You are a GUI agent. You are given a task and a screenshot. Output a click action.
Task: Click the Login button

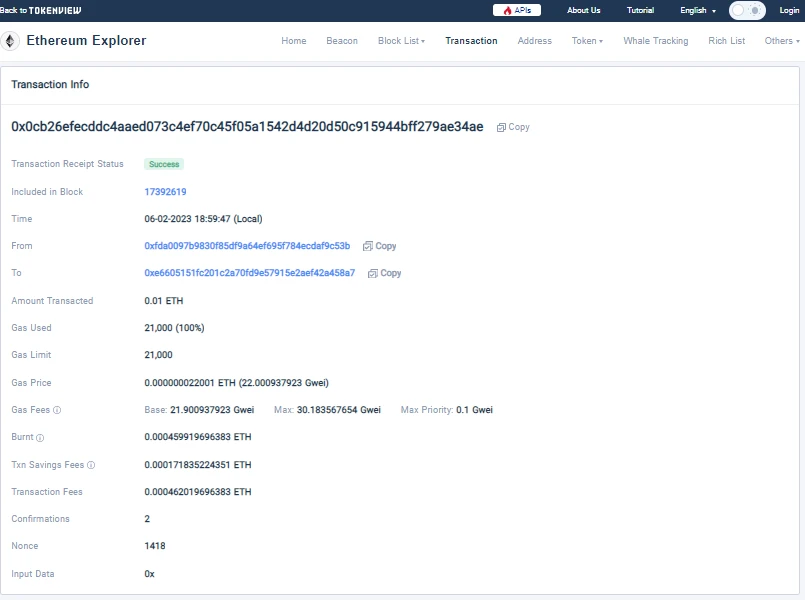[x=789, y=10]
